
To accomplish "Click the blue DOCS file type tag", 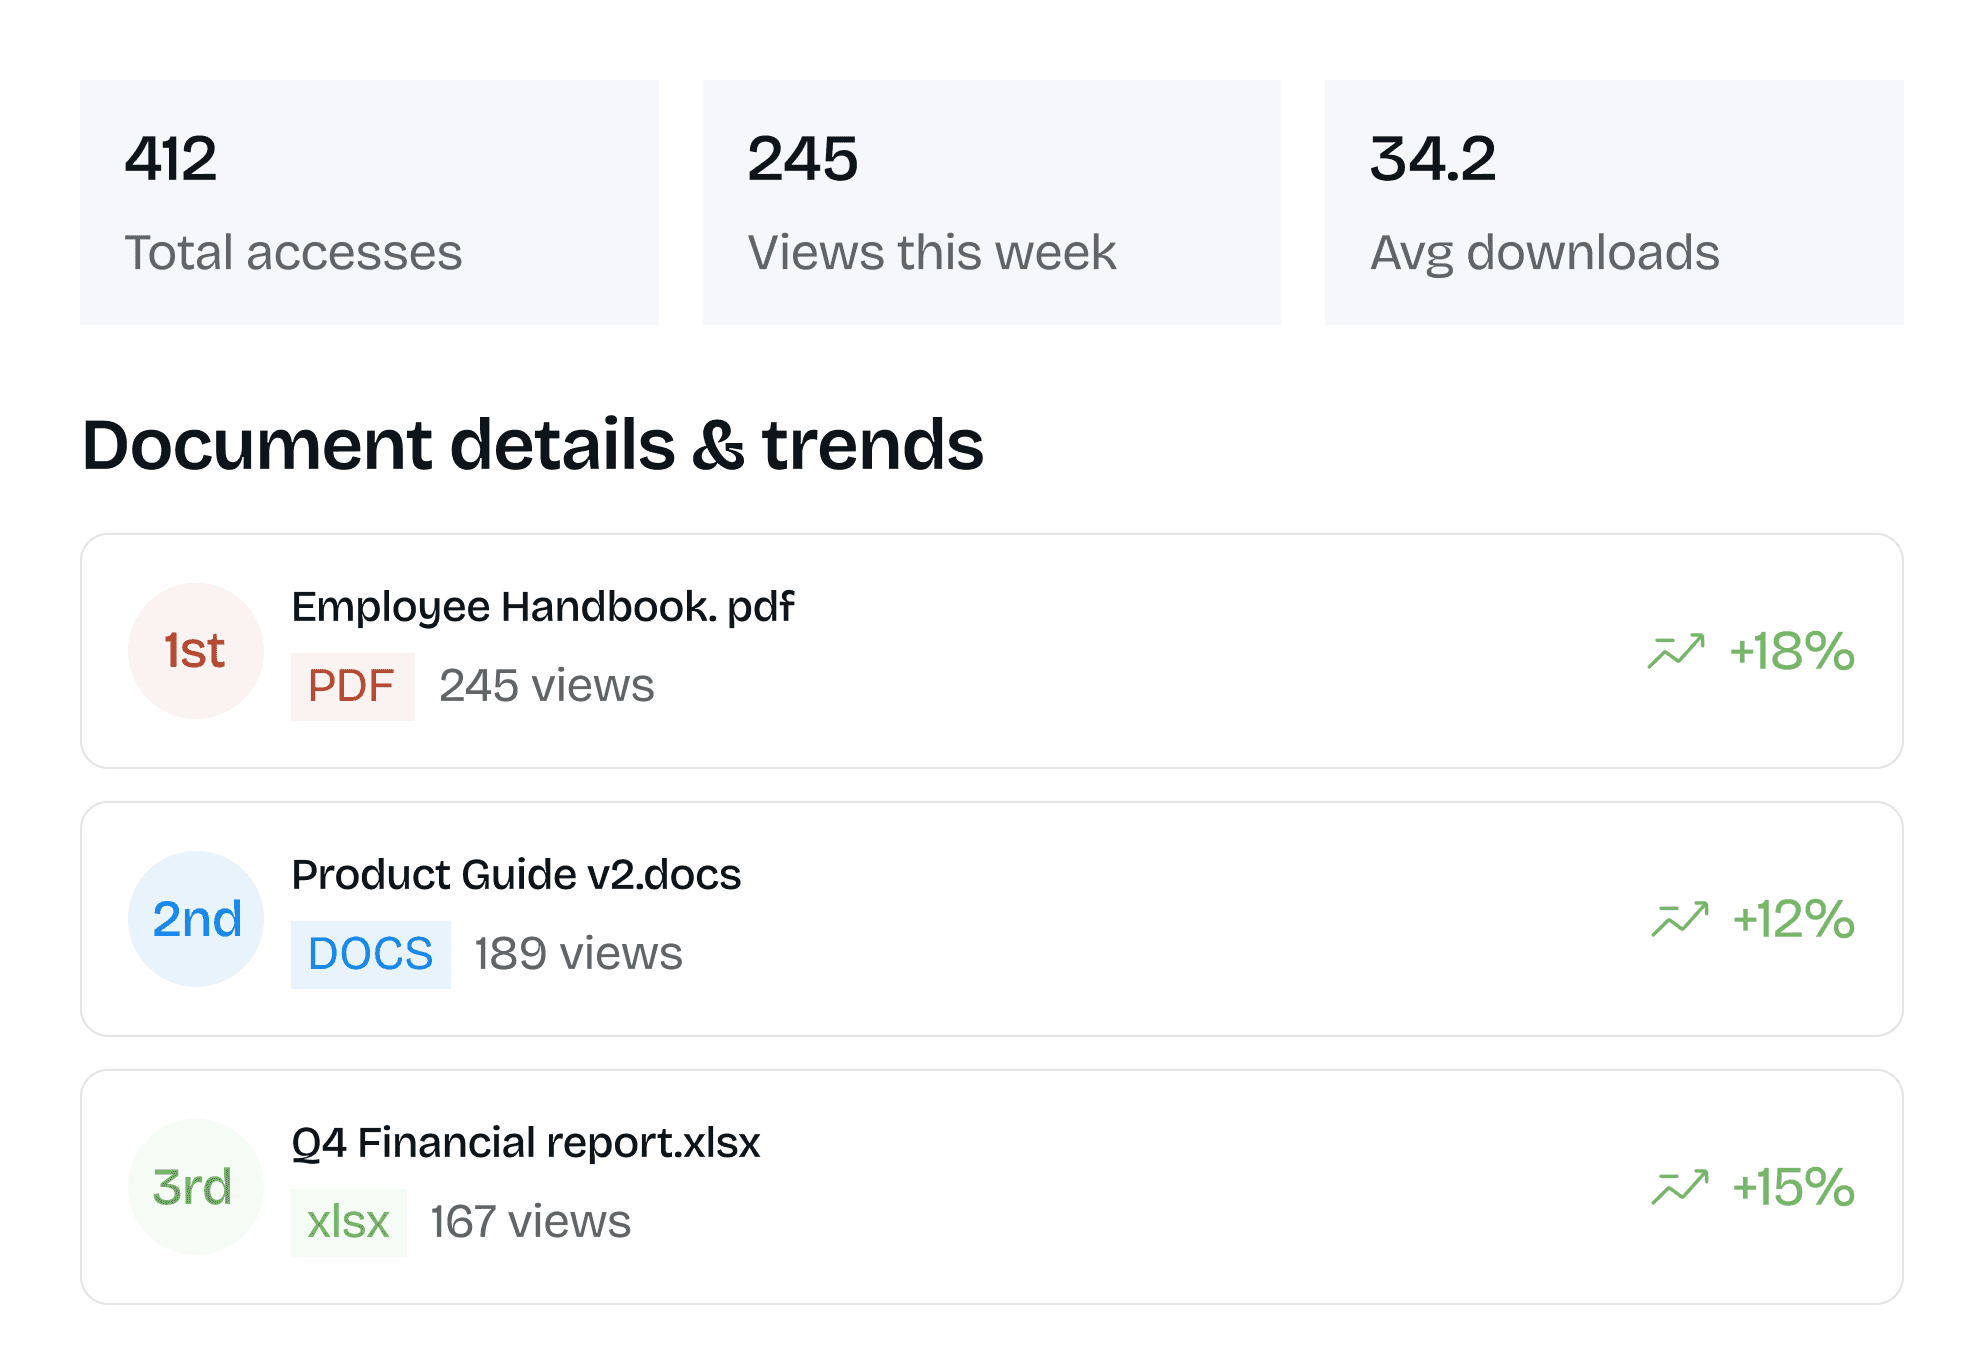I will tap(370, 954).
